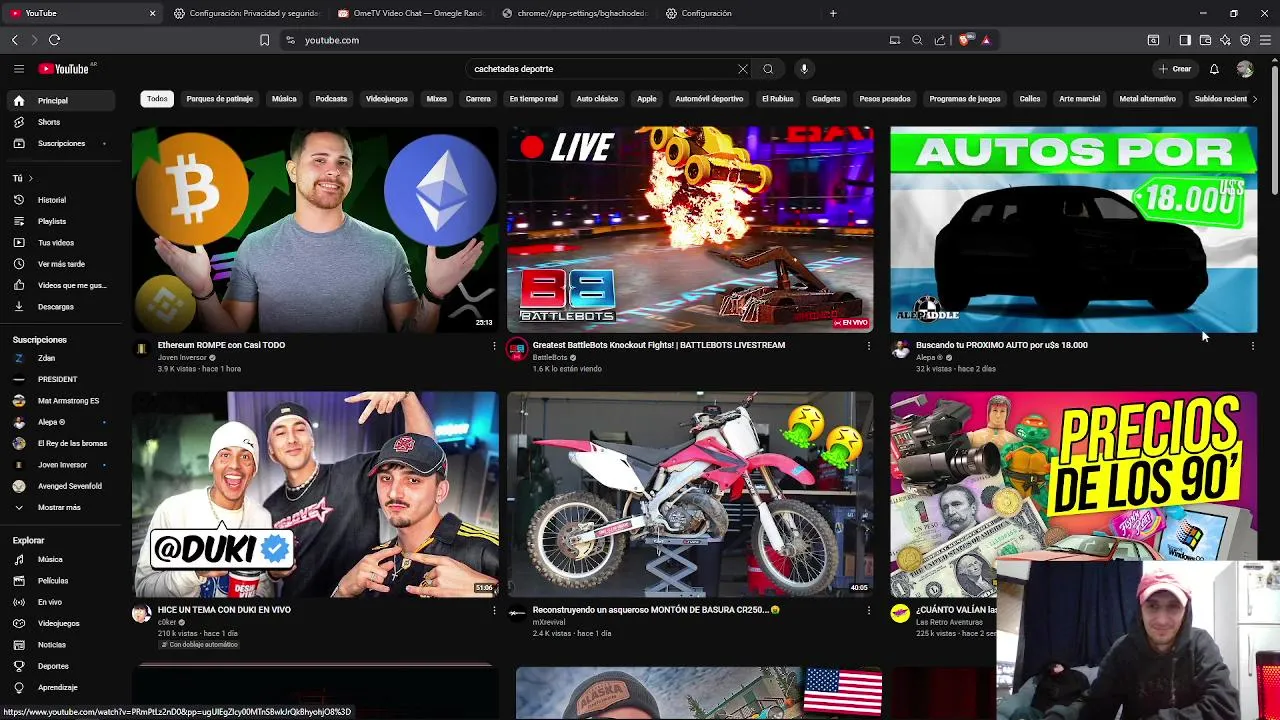
Task: Open Avenged Sevenfold channel
Action: (x=60, y=486)
